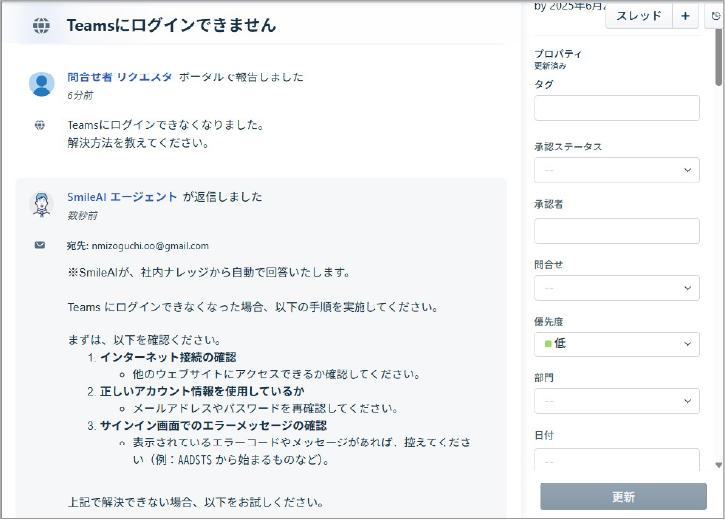Open the 問合せ者 リクエスタ profile link
The width and height of the screenshot is (725, 520).
pyautogui.click(x=120, y=77)
